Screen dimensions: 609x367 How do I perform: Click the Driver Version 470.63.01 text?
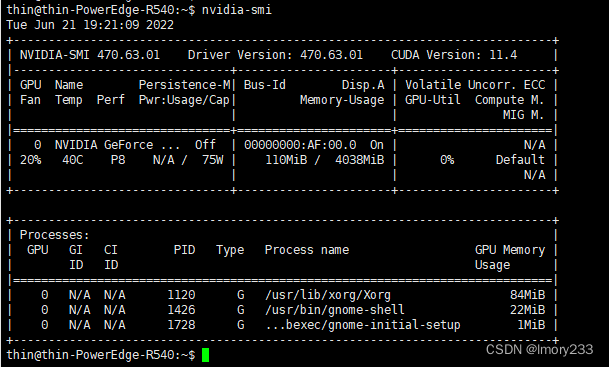pyautogui.click(x=275, y=55)
